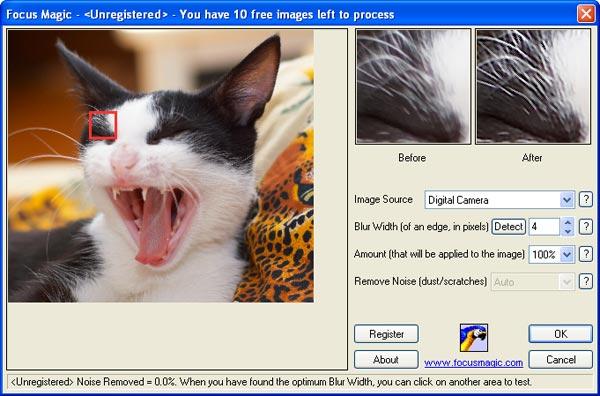Confirm with the OK button
Screen dimensions: 600x396
click(x=561, y=334)
